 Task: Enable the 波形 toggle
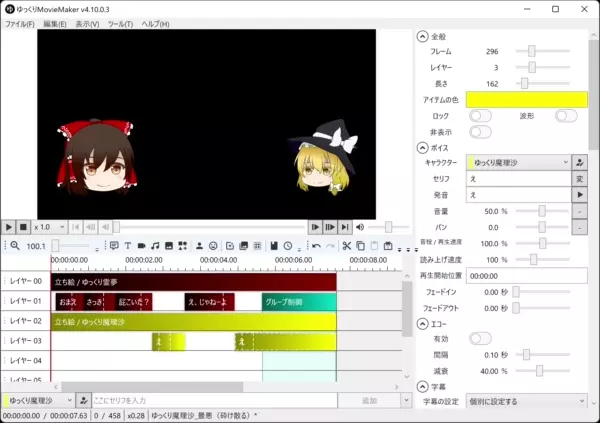[x=566, y=116]
